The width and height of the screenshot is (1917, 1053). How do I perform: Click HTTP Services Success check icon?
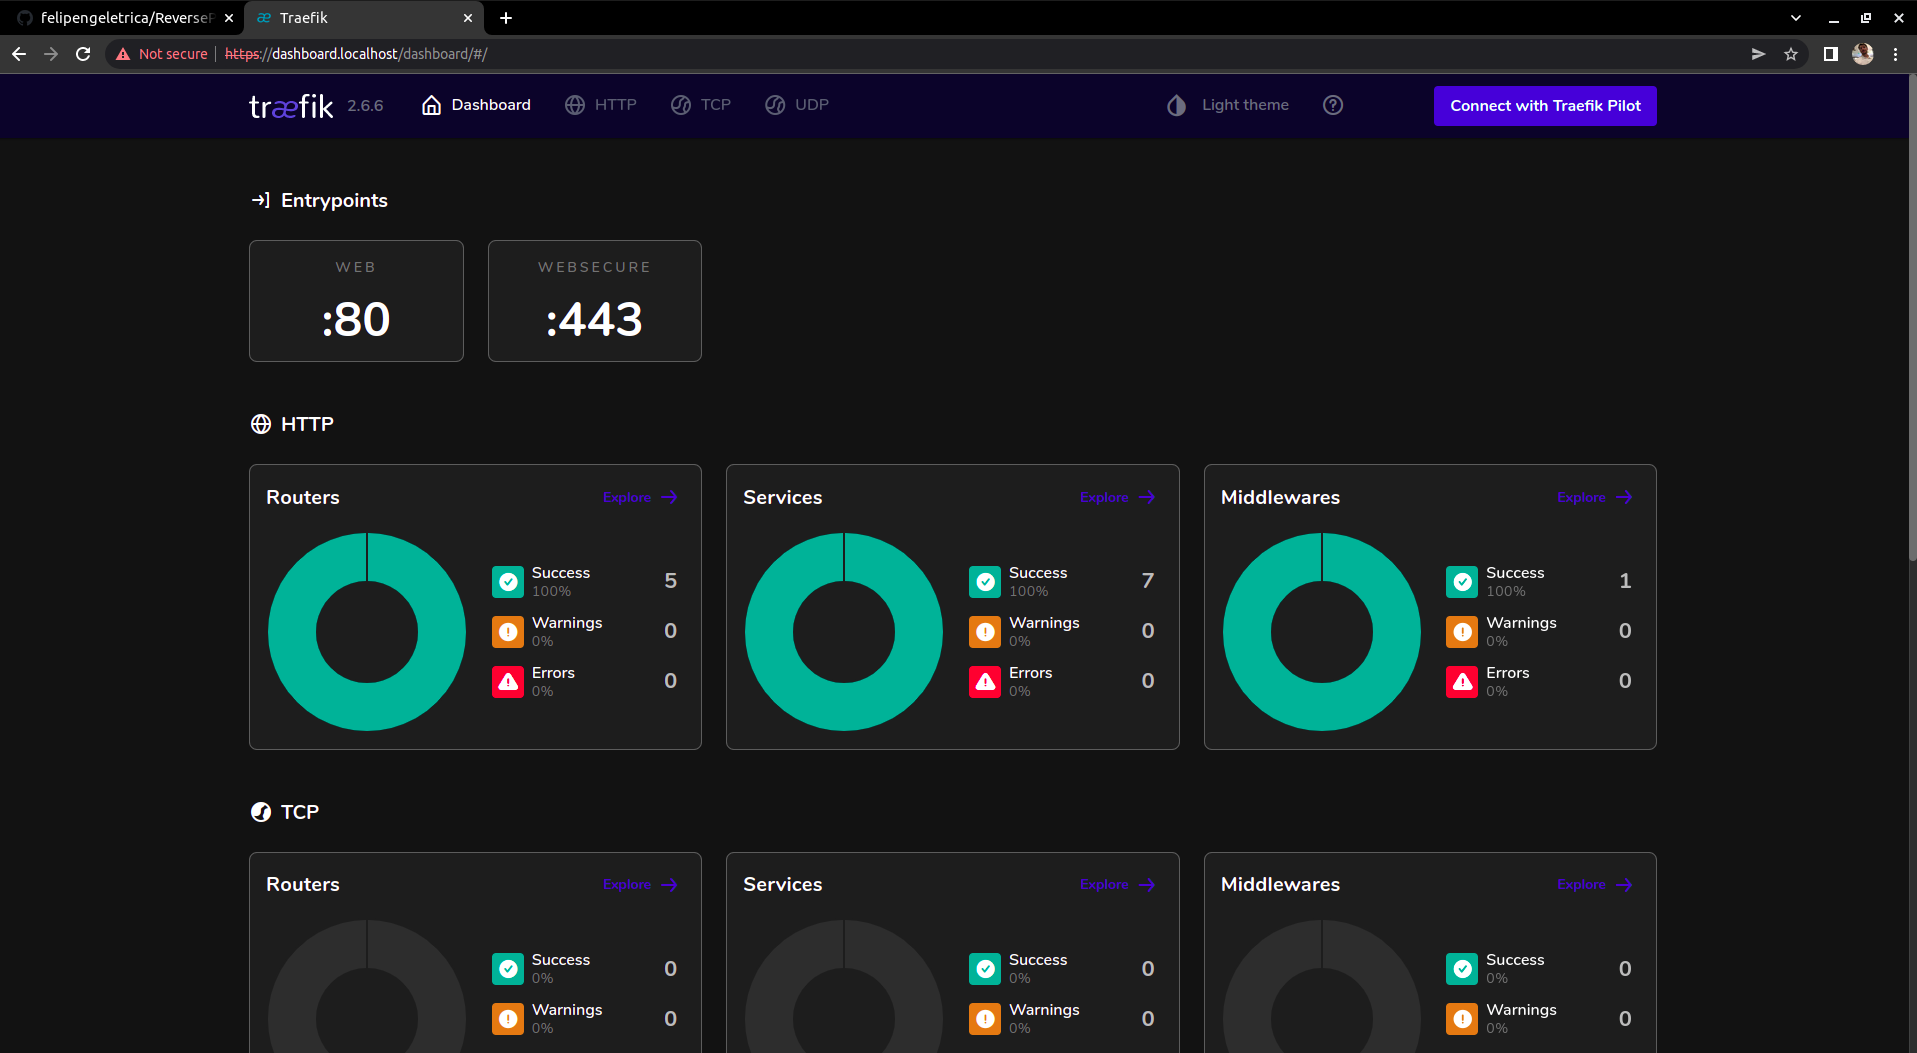[x=985, y=581]
